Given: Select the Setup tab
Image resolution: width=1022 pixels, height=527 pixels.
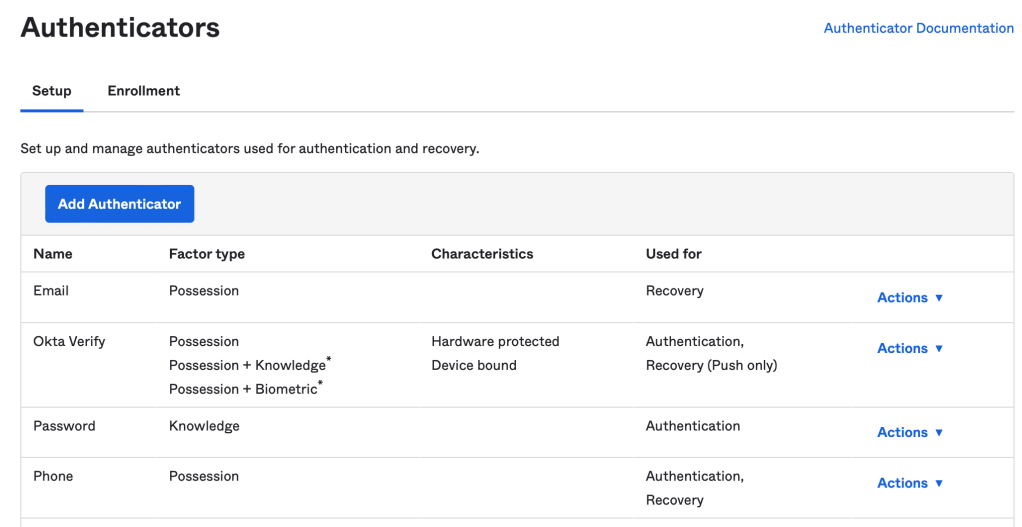Looking at the screenshot, I should click(51, 91).
